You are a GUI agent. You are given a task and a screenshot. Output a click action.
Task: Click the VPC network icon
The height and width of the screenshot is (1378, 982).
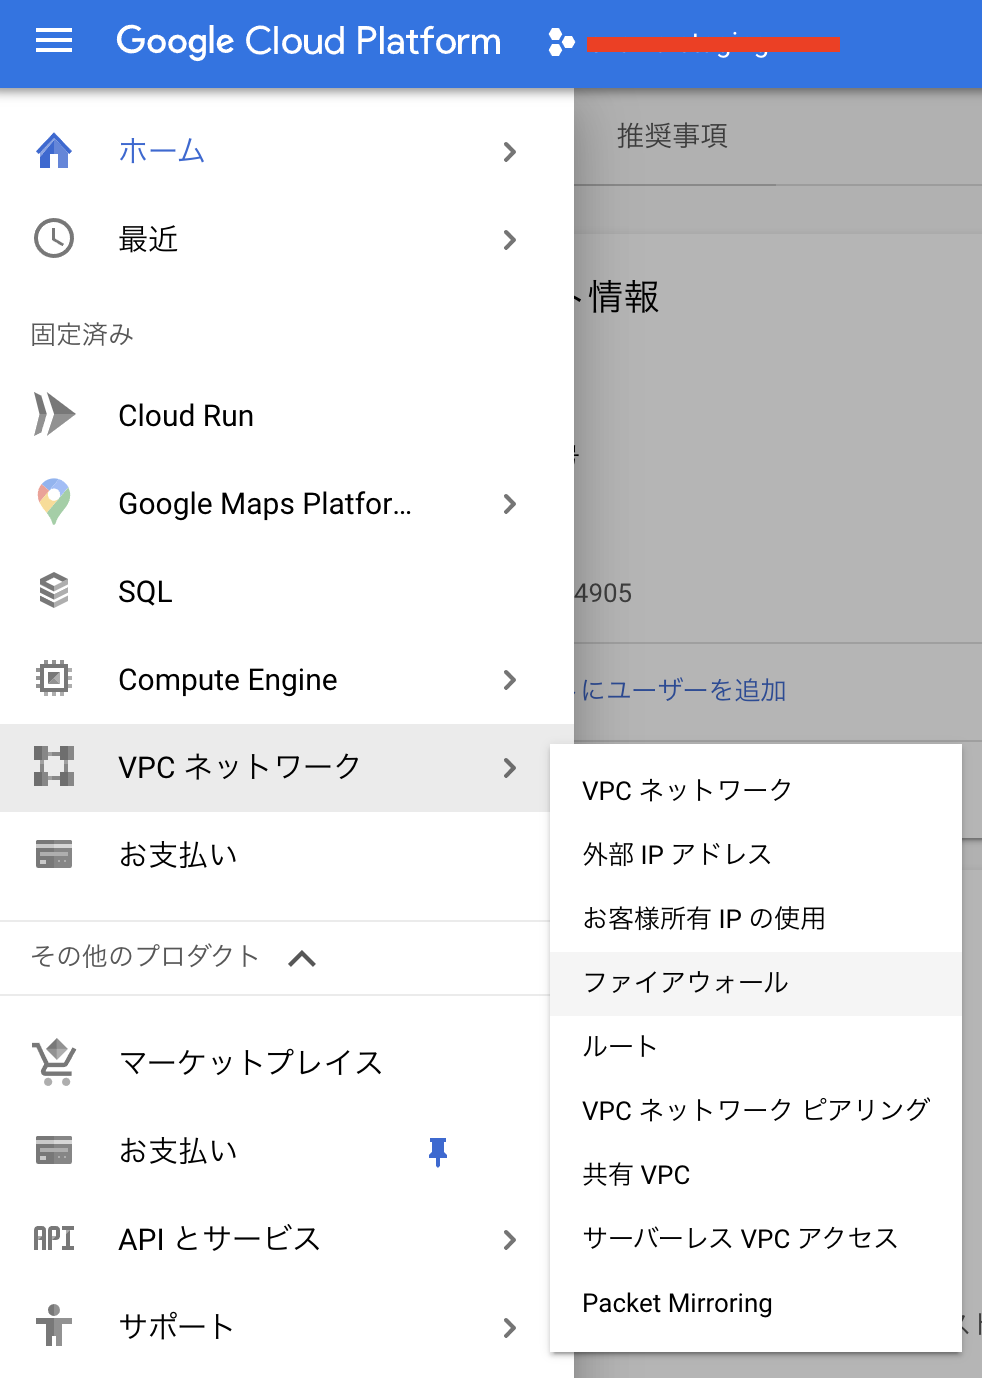coord(54,766)
